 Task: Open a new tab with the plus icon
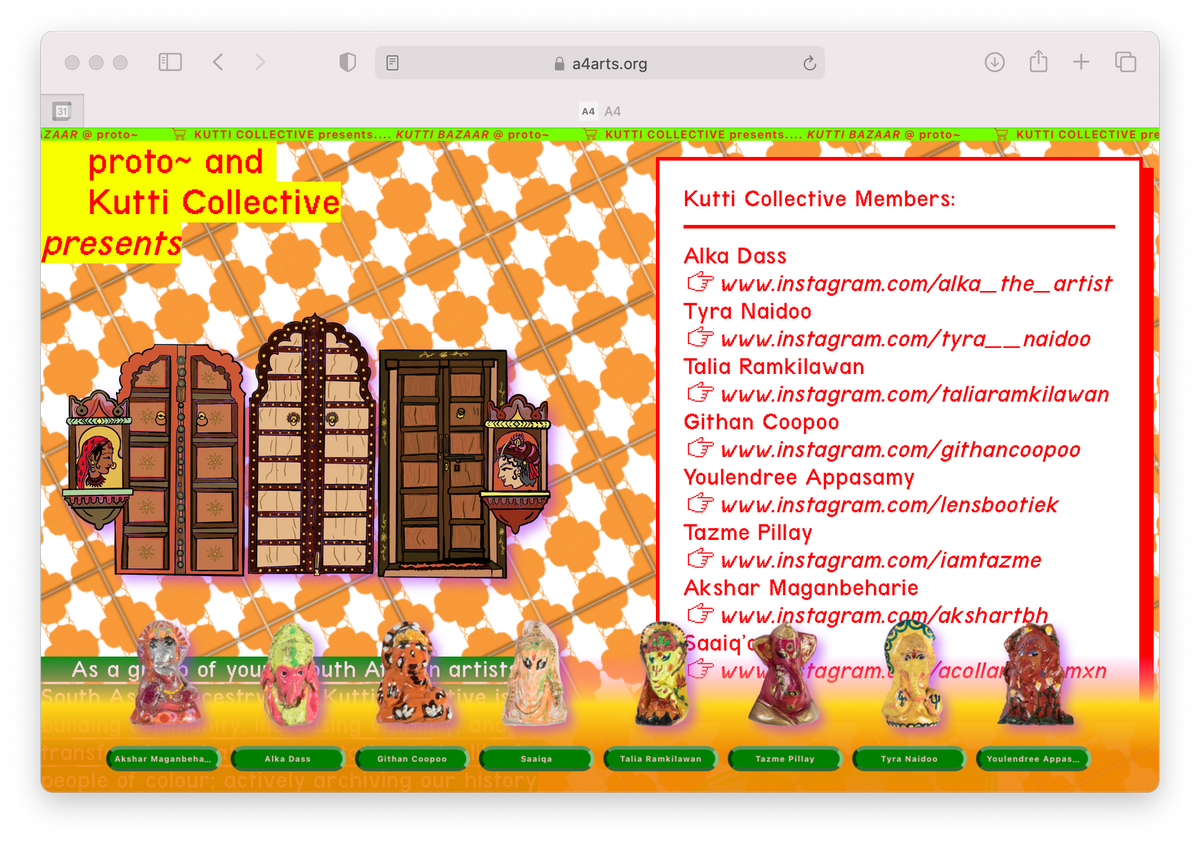1081,61
